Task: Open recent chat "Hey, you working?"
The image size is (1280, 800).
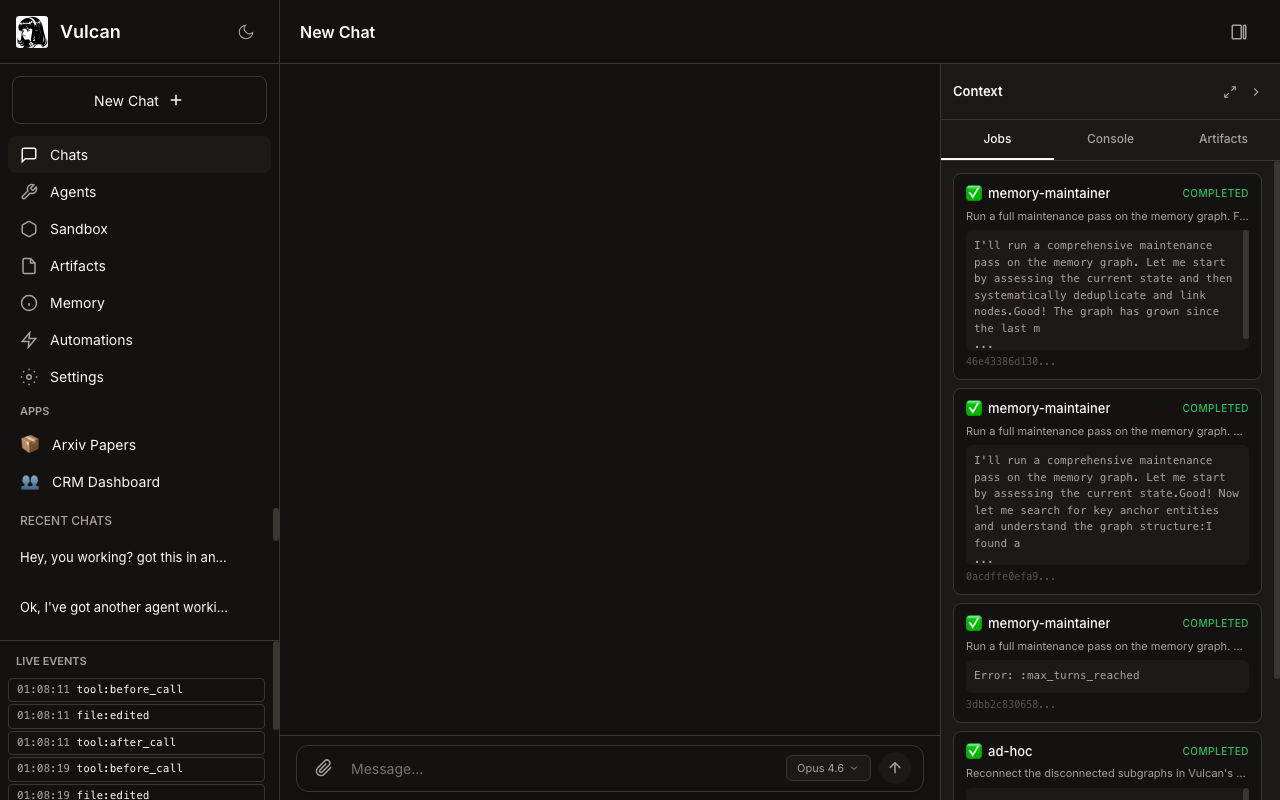Action: click(123, 557)
